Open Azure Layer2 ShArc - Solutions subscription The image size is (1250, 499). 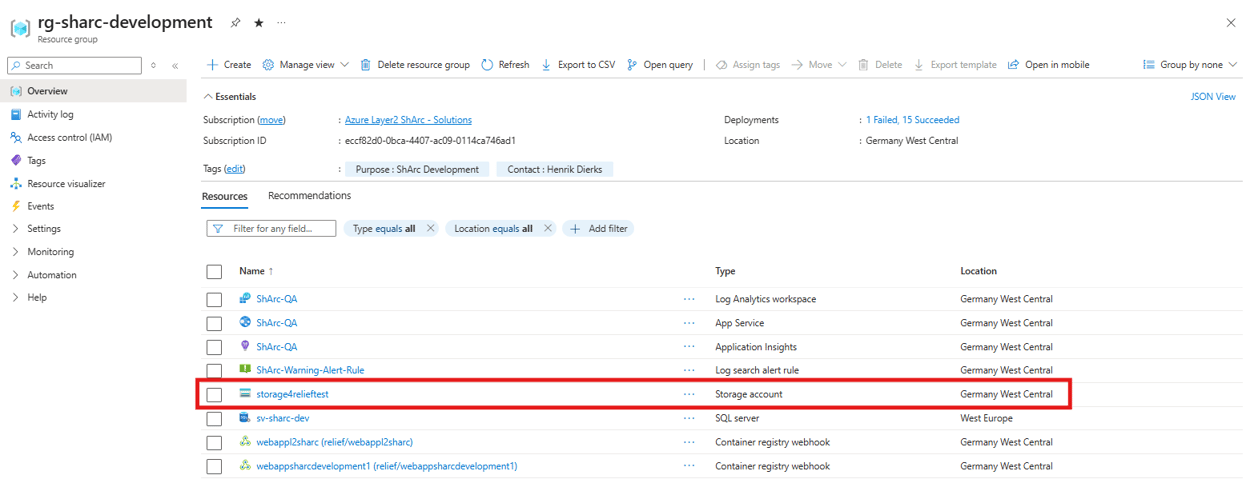click(408, 120)
